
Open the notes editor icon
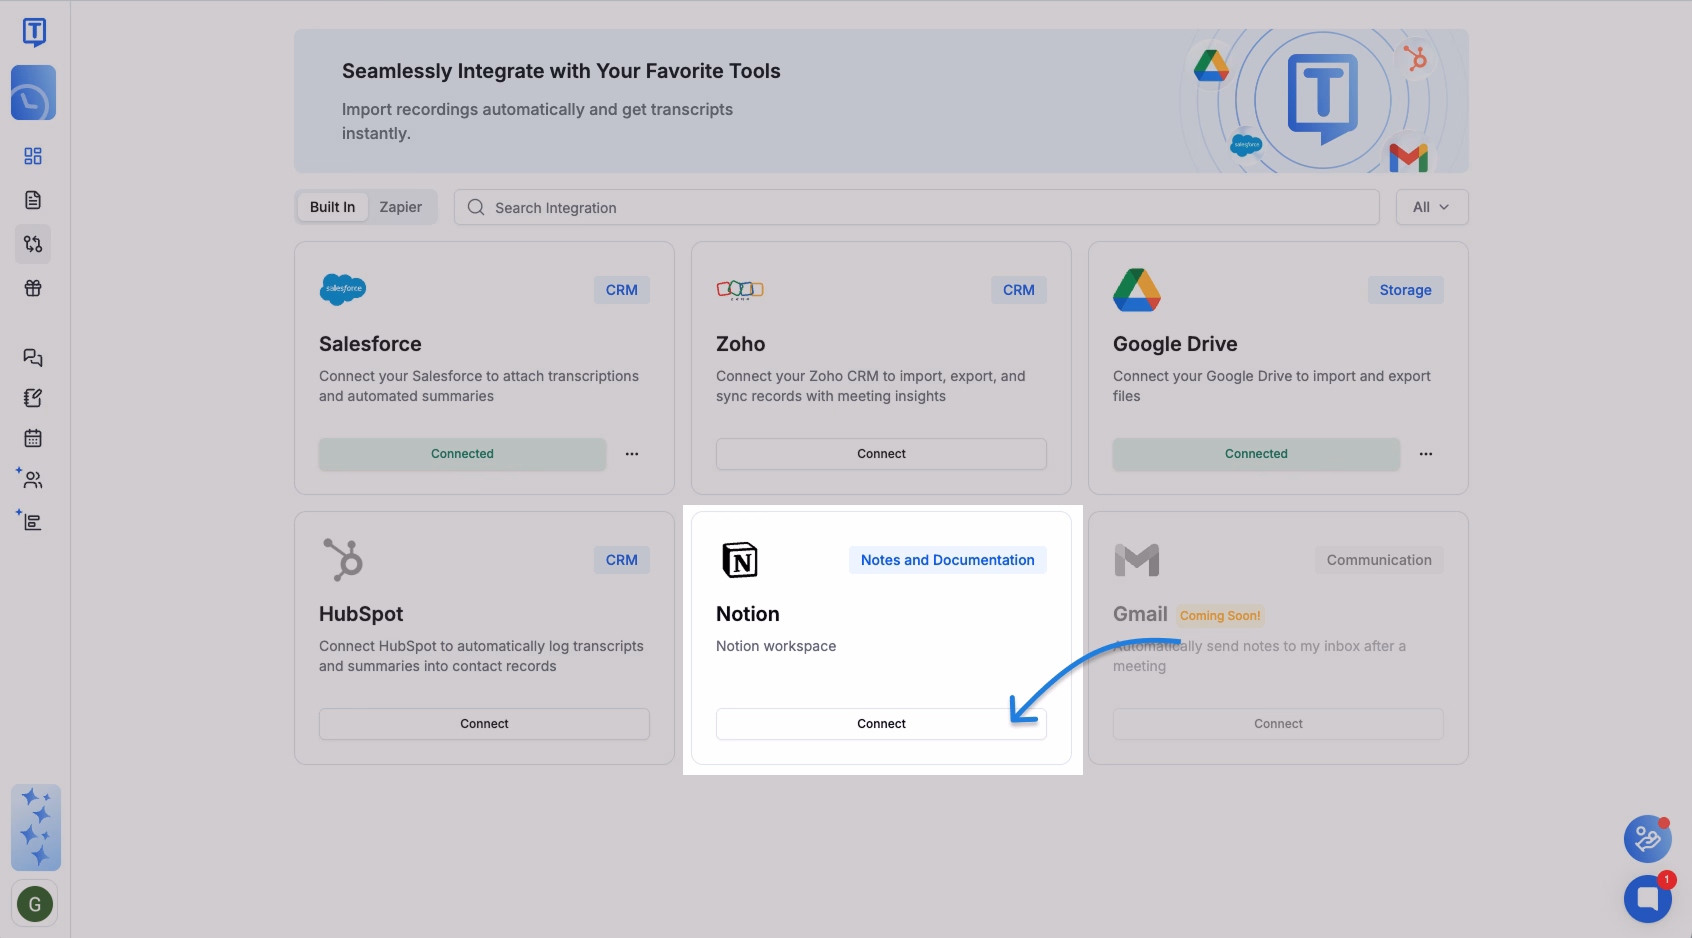33,397
